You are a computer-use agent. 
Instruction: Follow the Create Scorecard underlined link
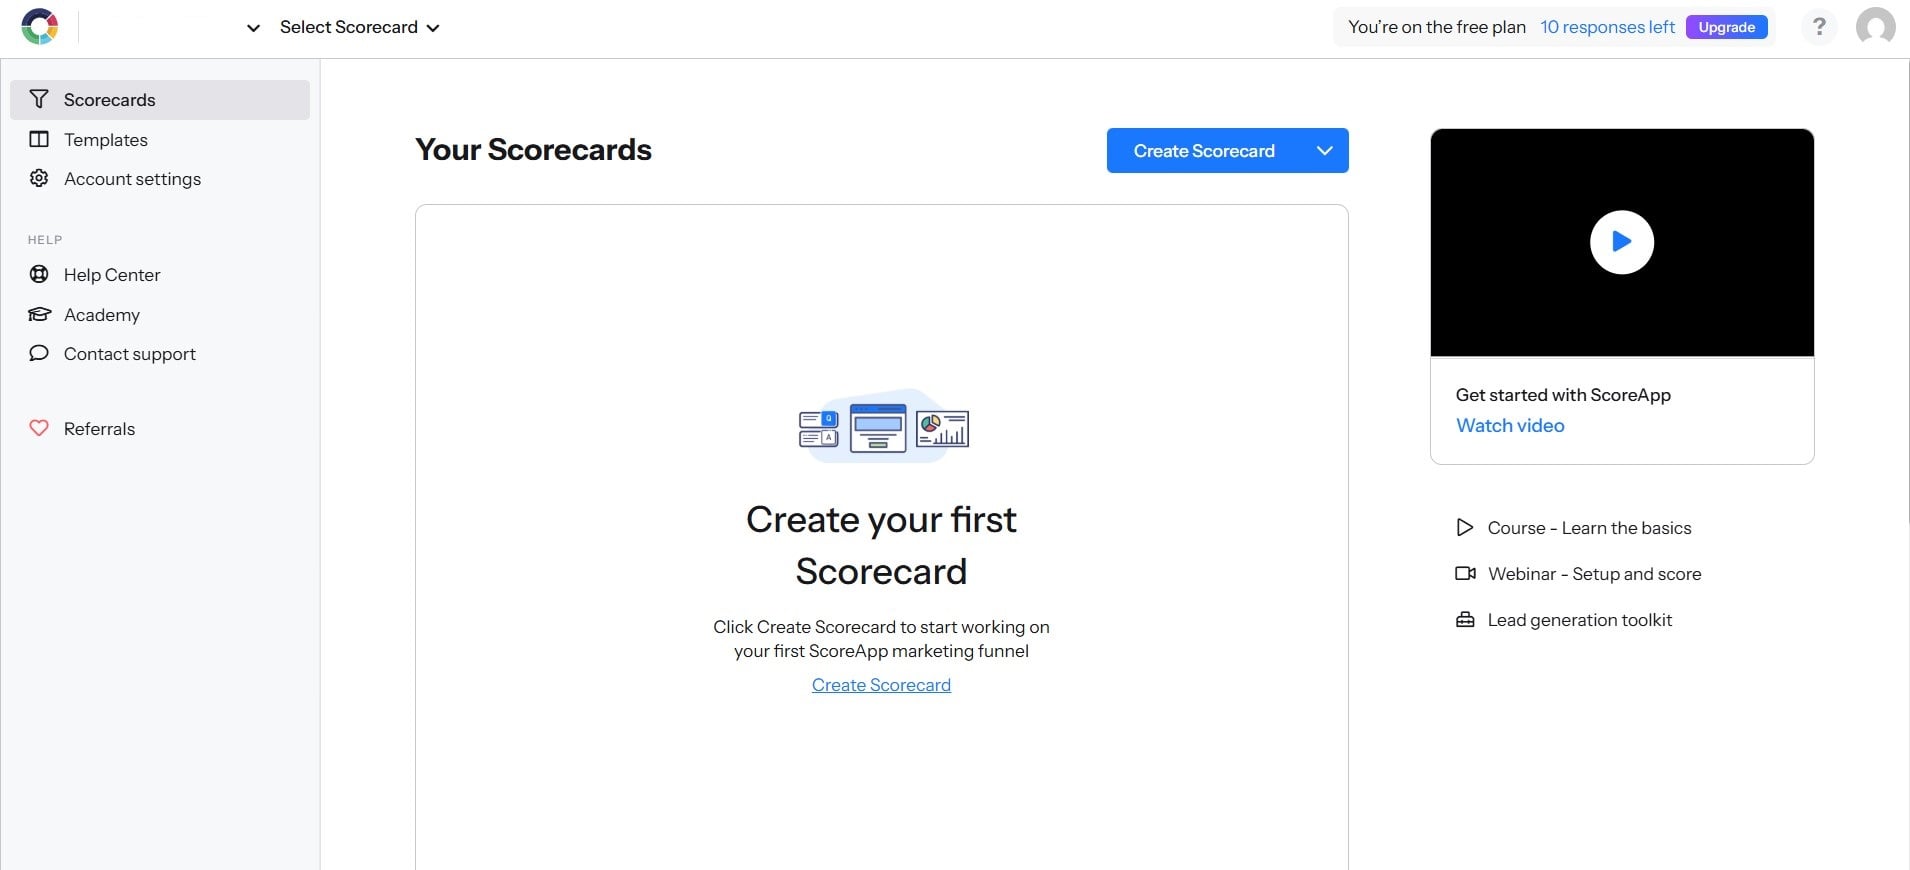coord(881,685)
